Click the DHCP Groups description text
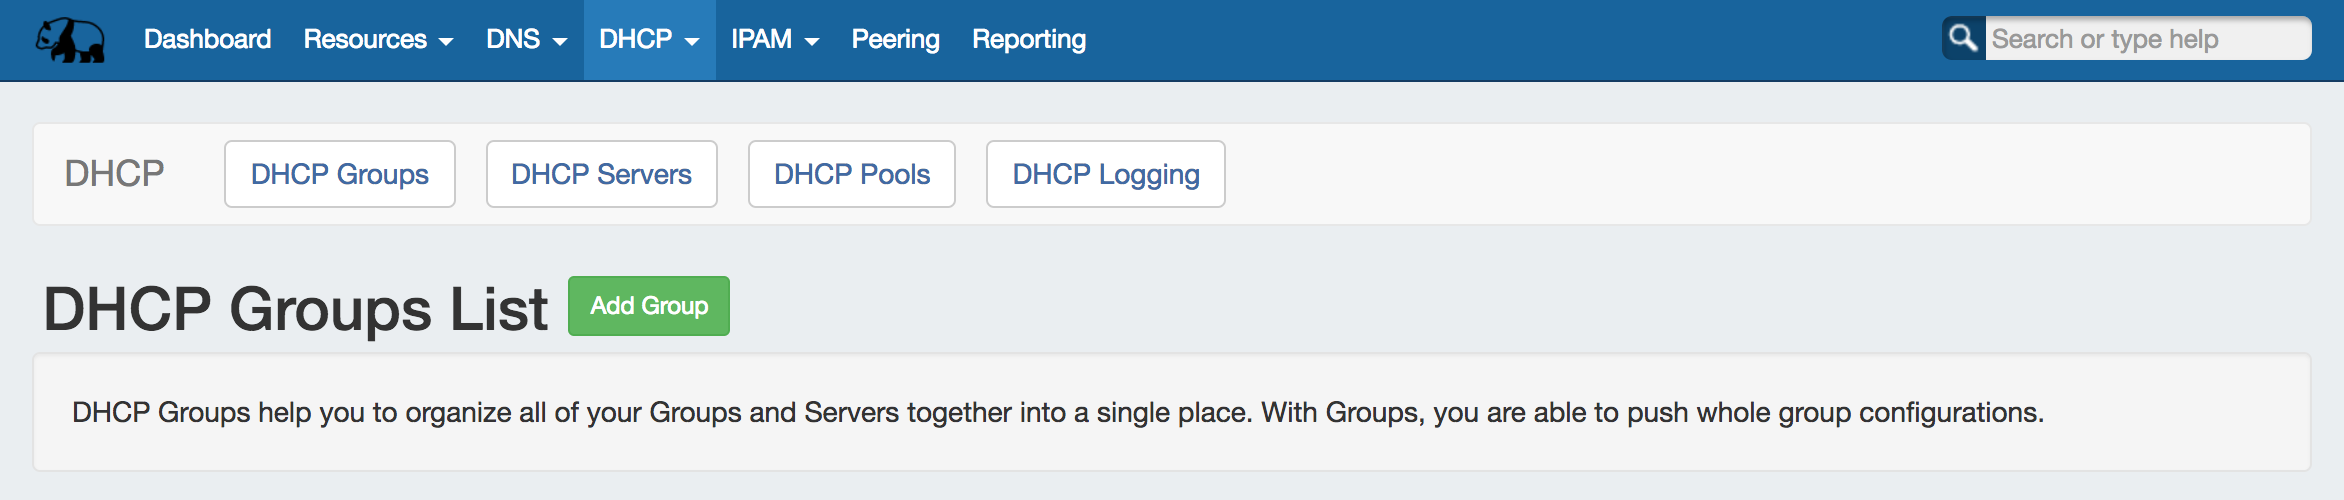The image size is (2344, 500). [1057, 412]
